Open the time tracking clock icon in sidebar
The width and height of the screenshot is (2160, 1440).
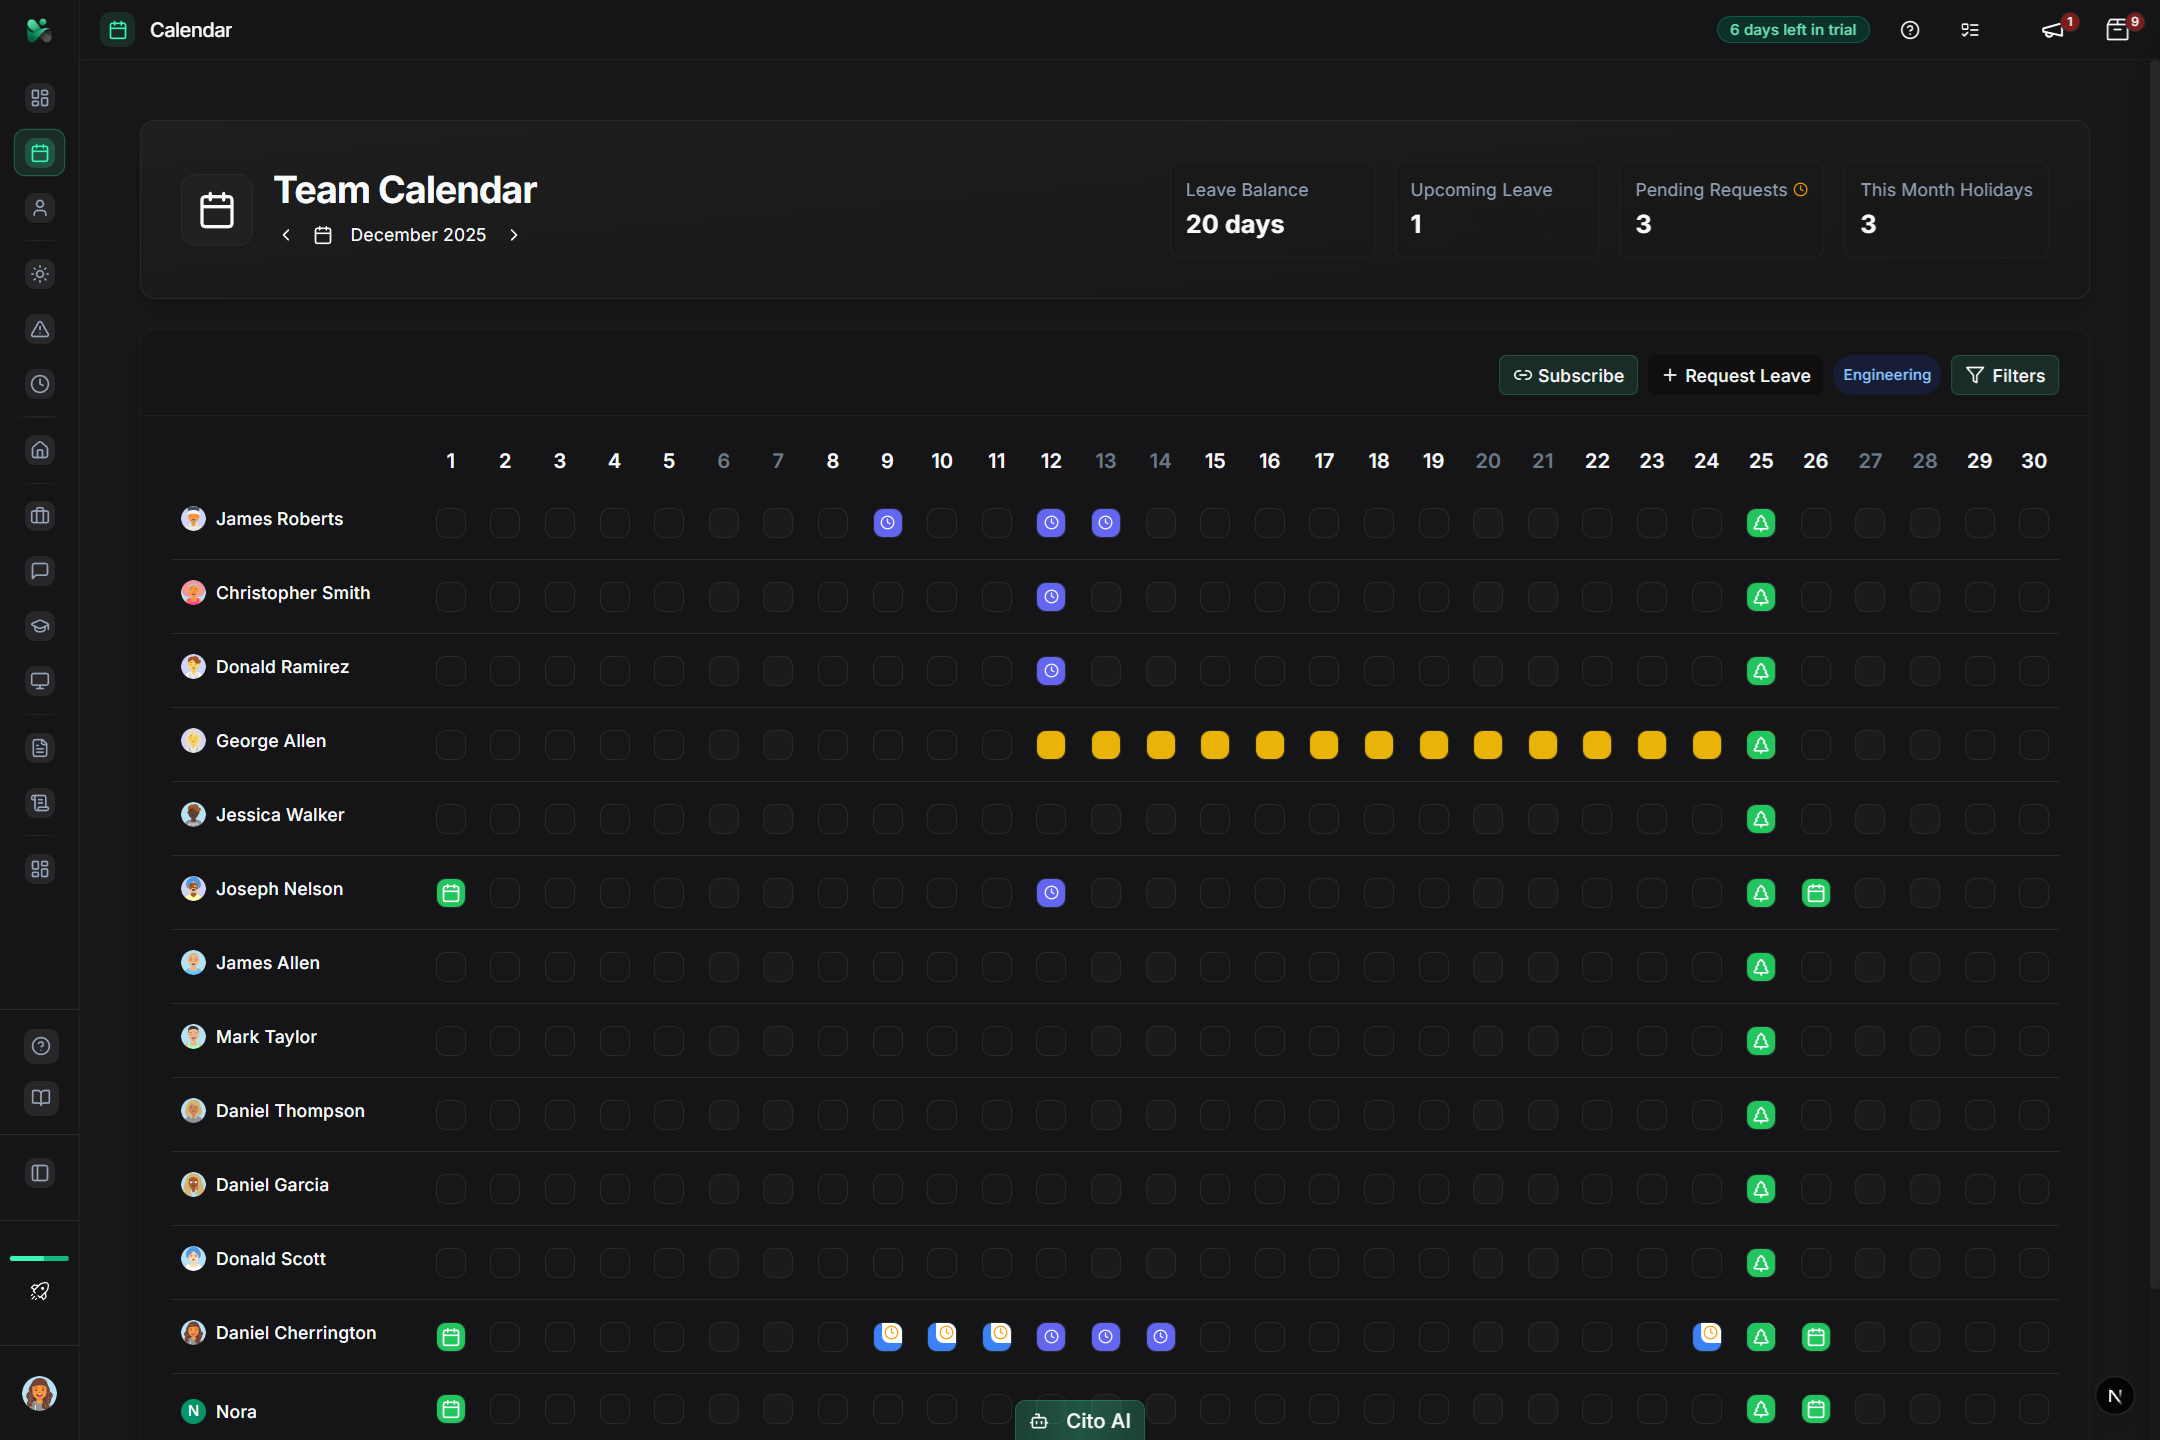[40, 383]
